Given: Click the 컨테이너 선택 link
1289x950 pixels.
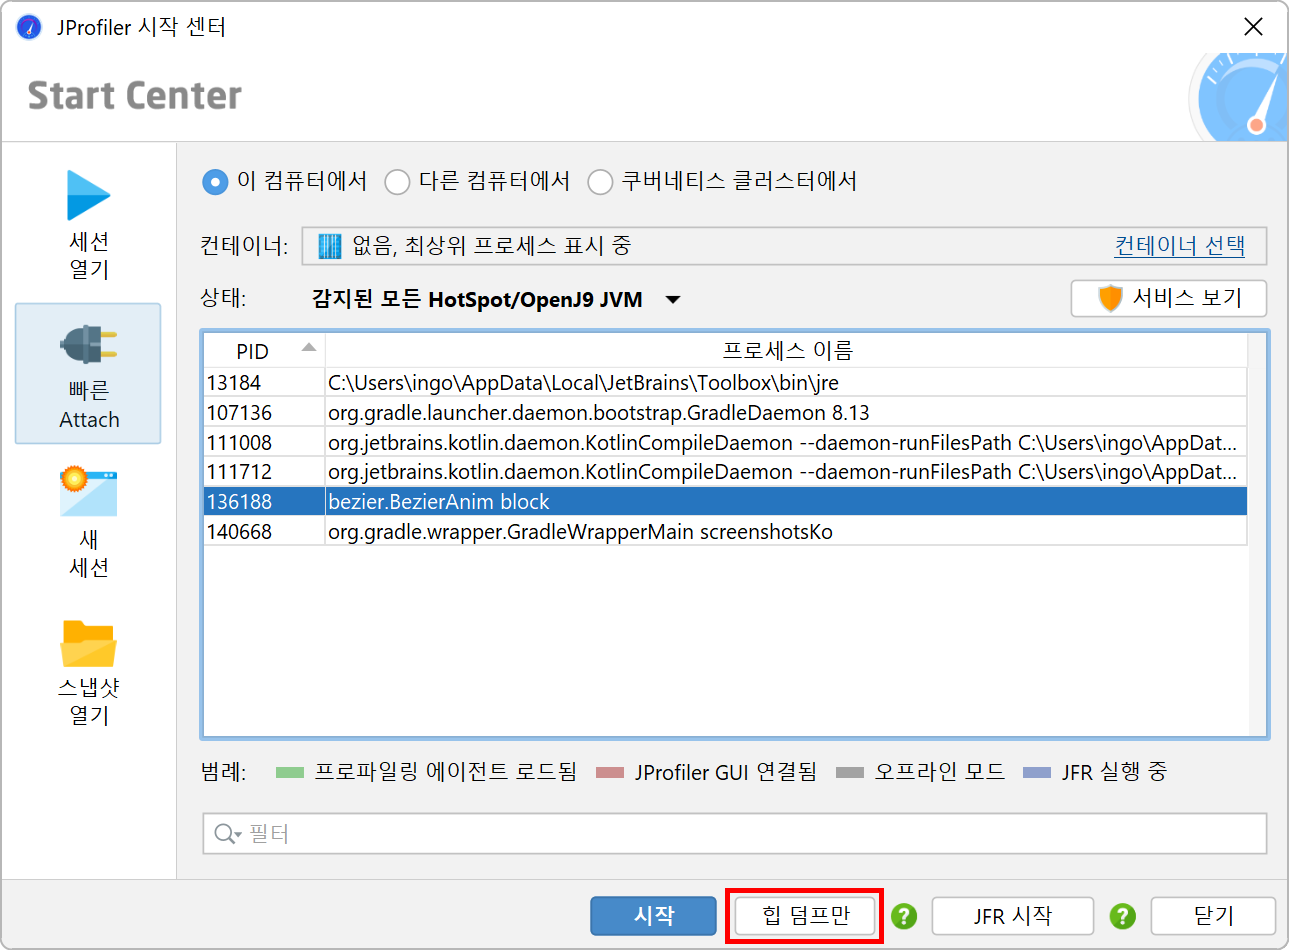Looking at the screenshot, I should tap(1180, 246).
